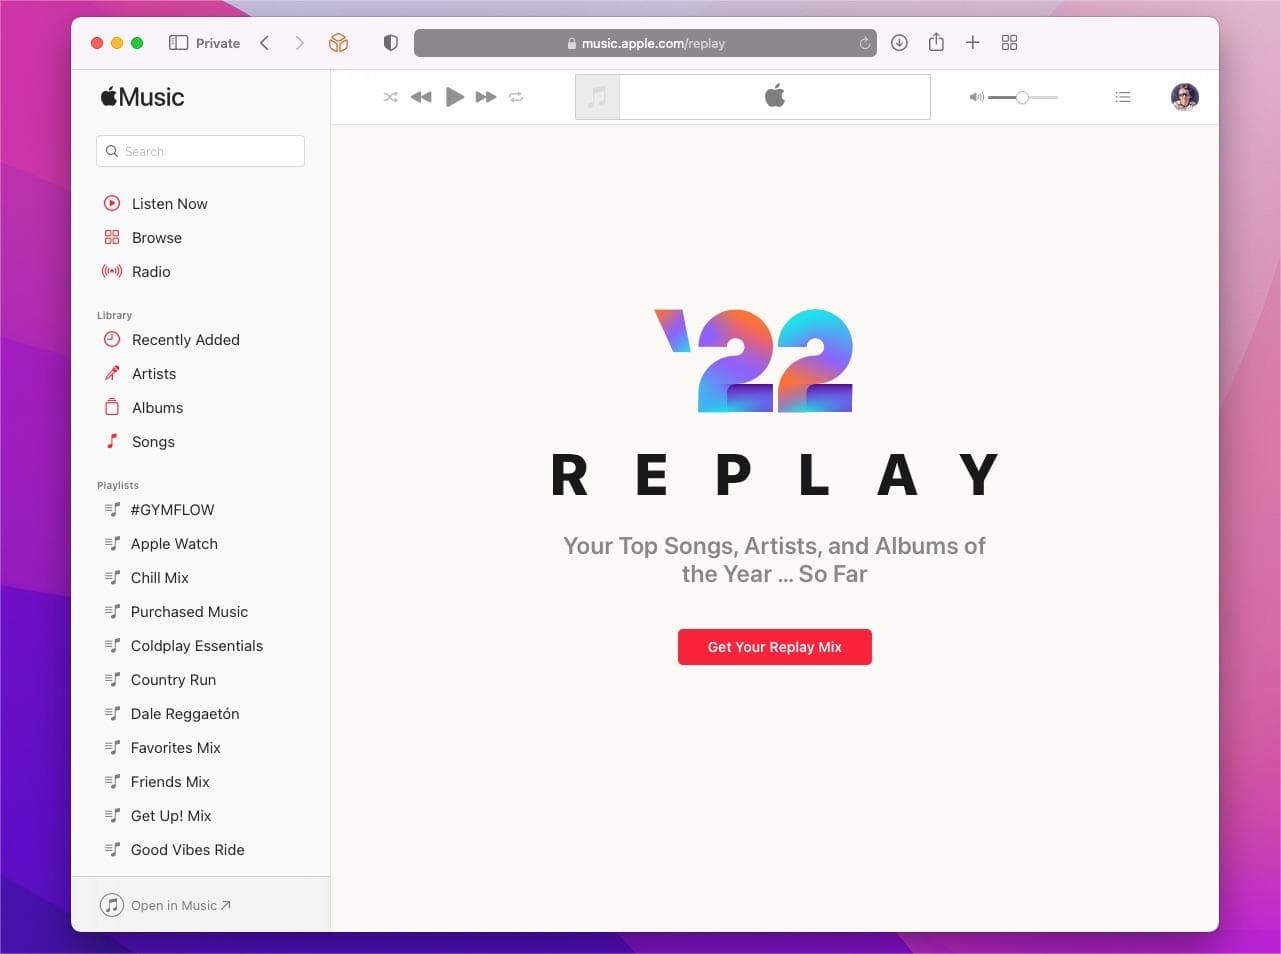Show Safari downloads
This screenshot has width=1281, height=954.
tap(899, 42)
